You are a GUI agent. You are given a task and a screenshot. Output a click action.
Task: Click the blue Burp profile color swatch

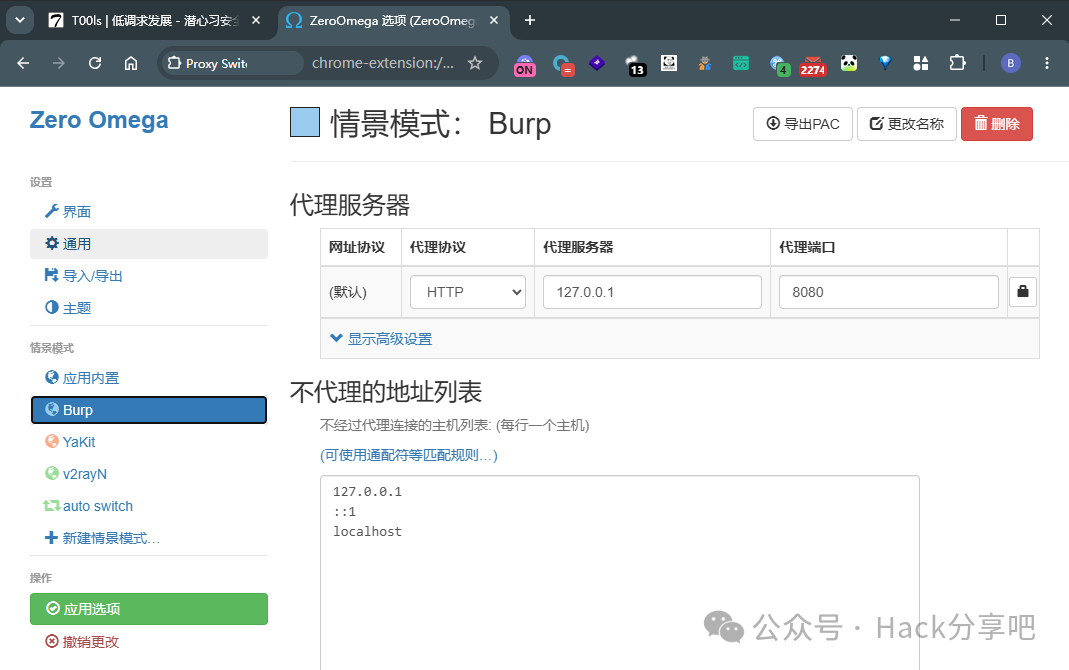[305, 123]
